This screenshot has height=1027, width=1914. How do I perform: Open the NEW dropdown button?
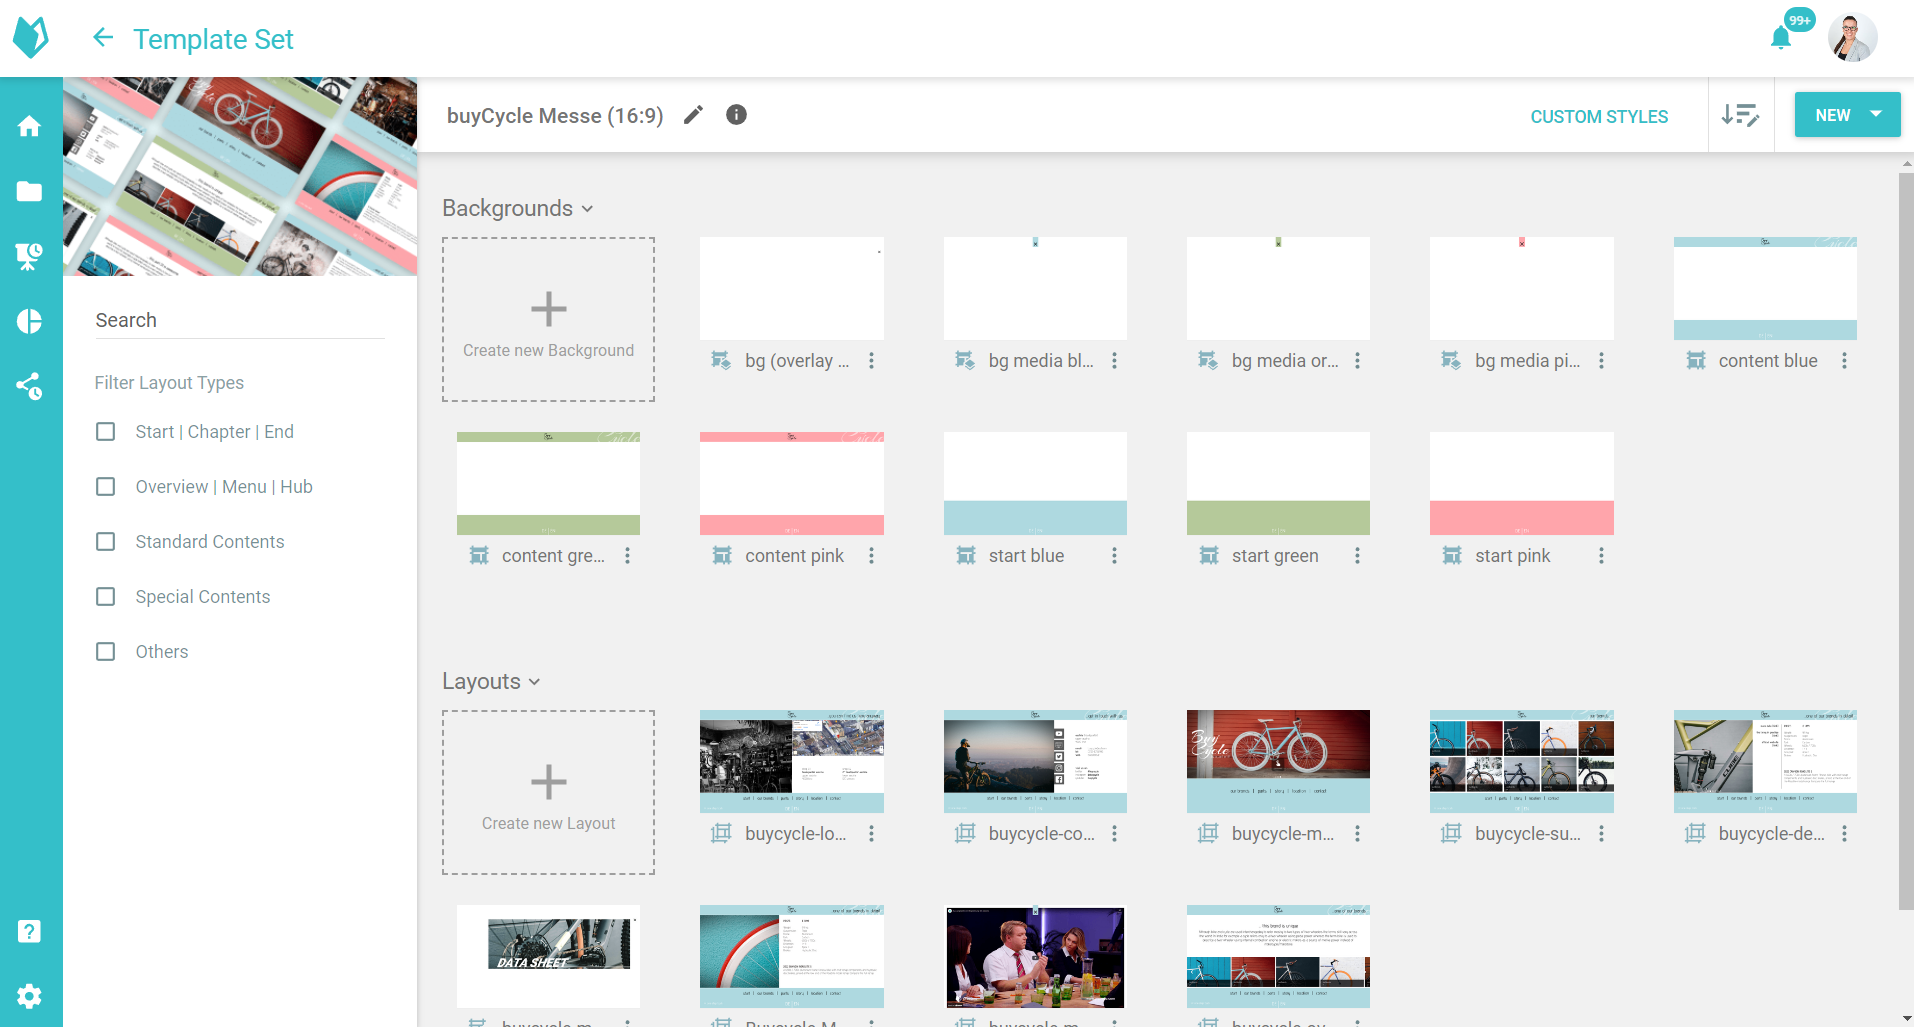point(1847,115)
